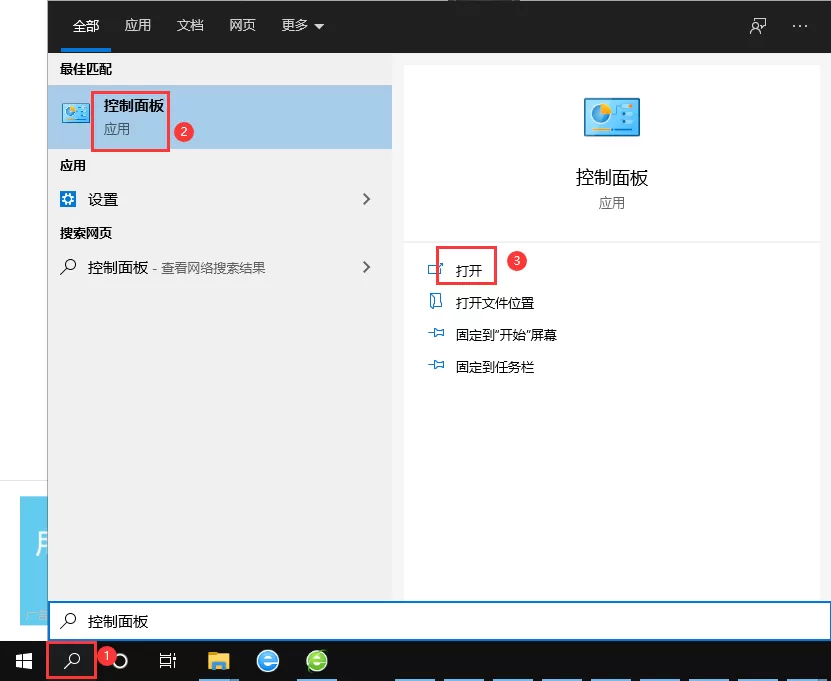Click the user account icon at top right
Image resolution: width=831 pixels, height=681 pixels.
point(757,26)
